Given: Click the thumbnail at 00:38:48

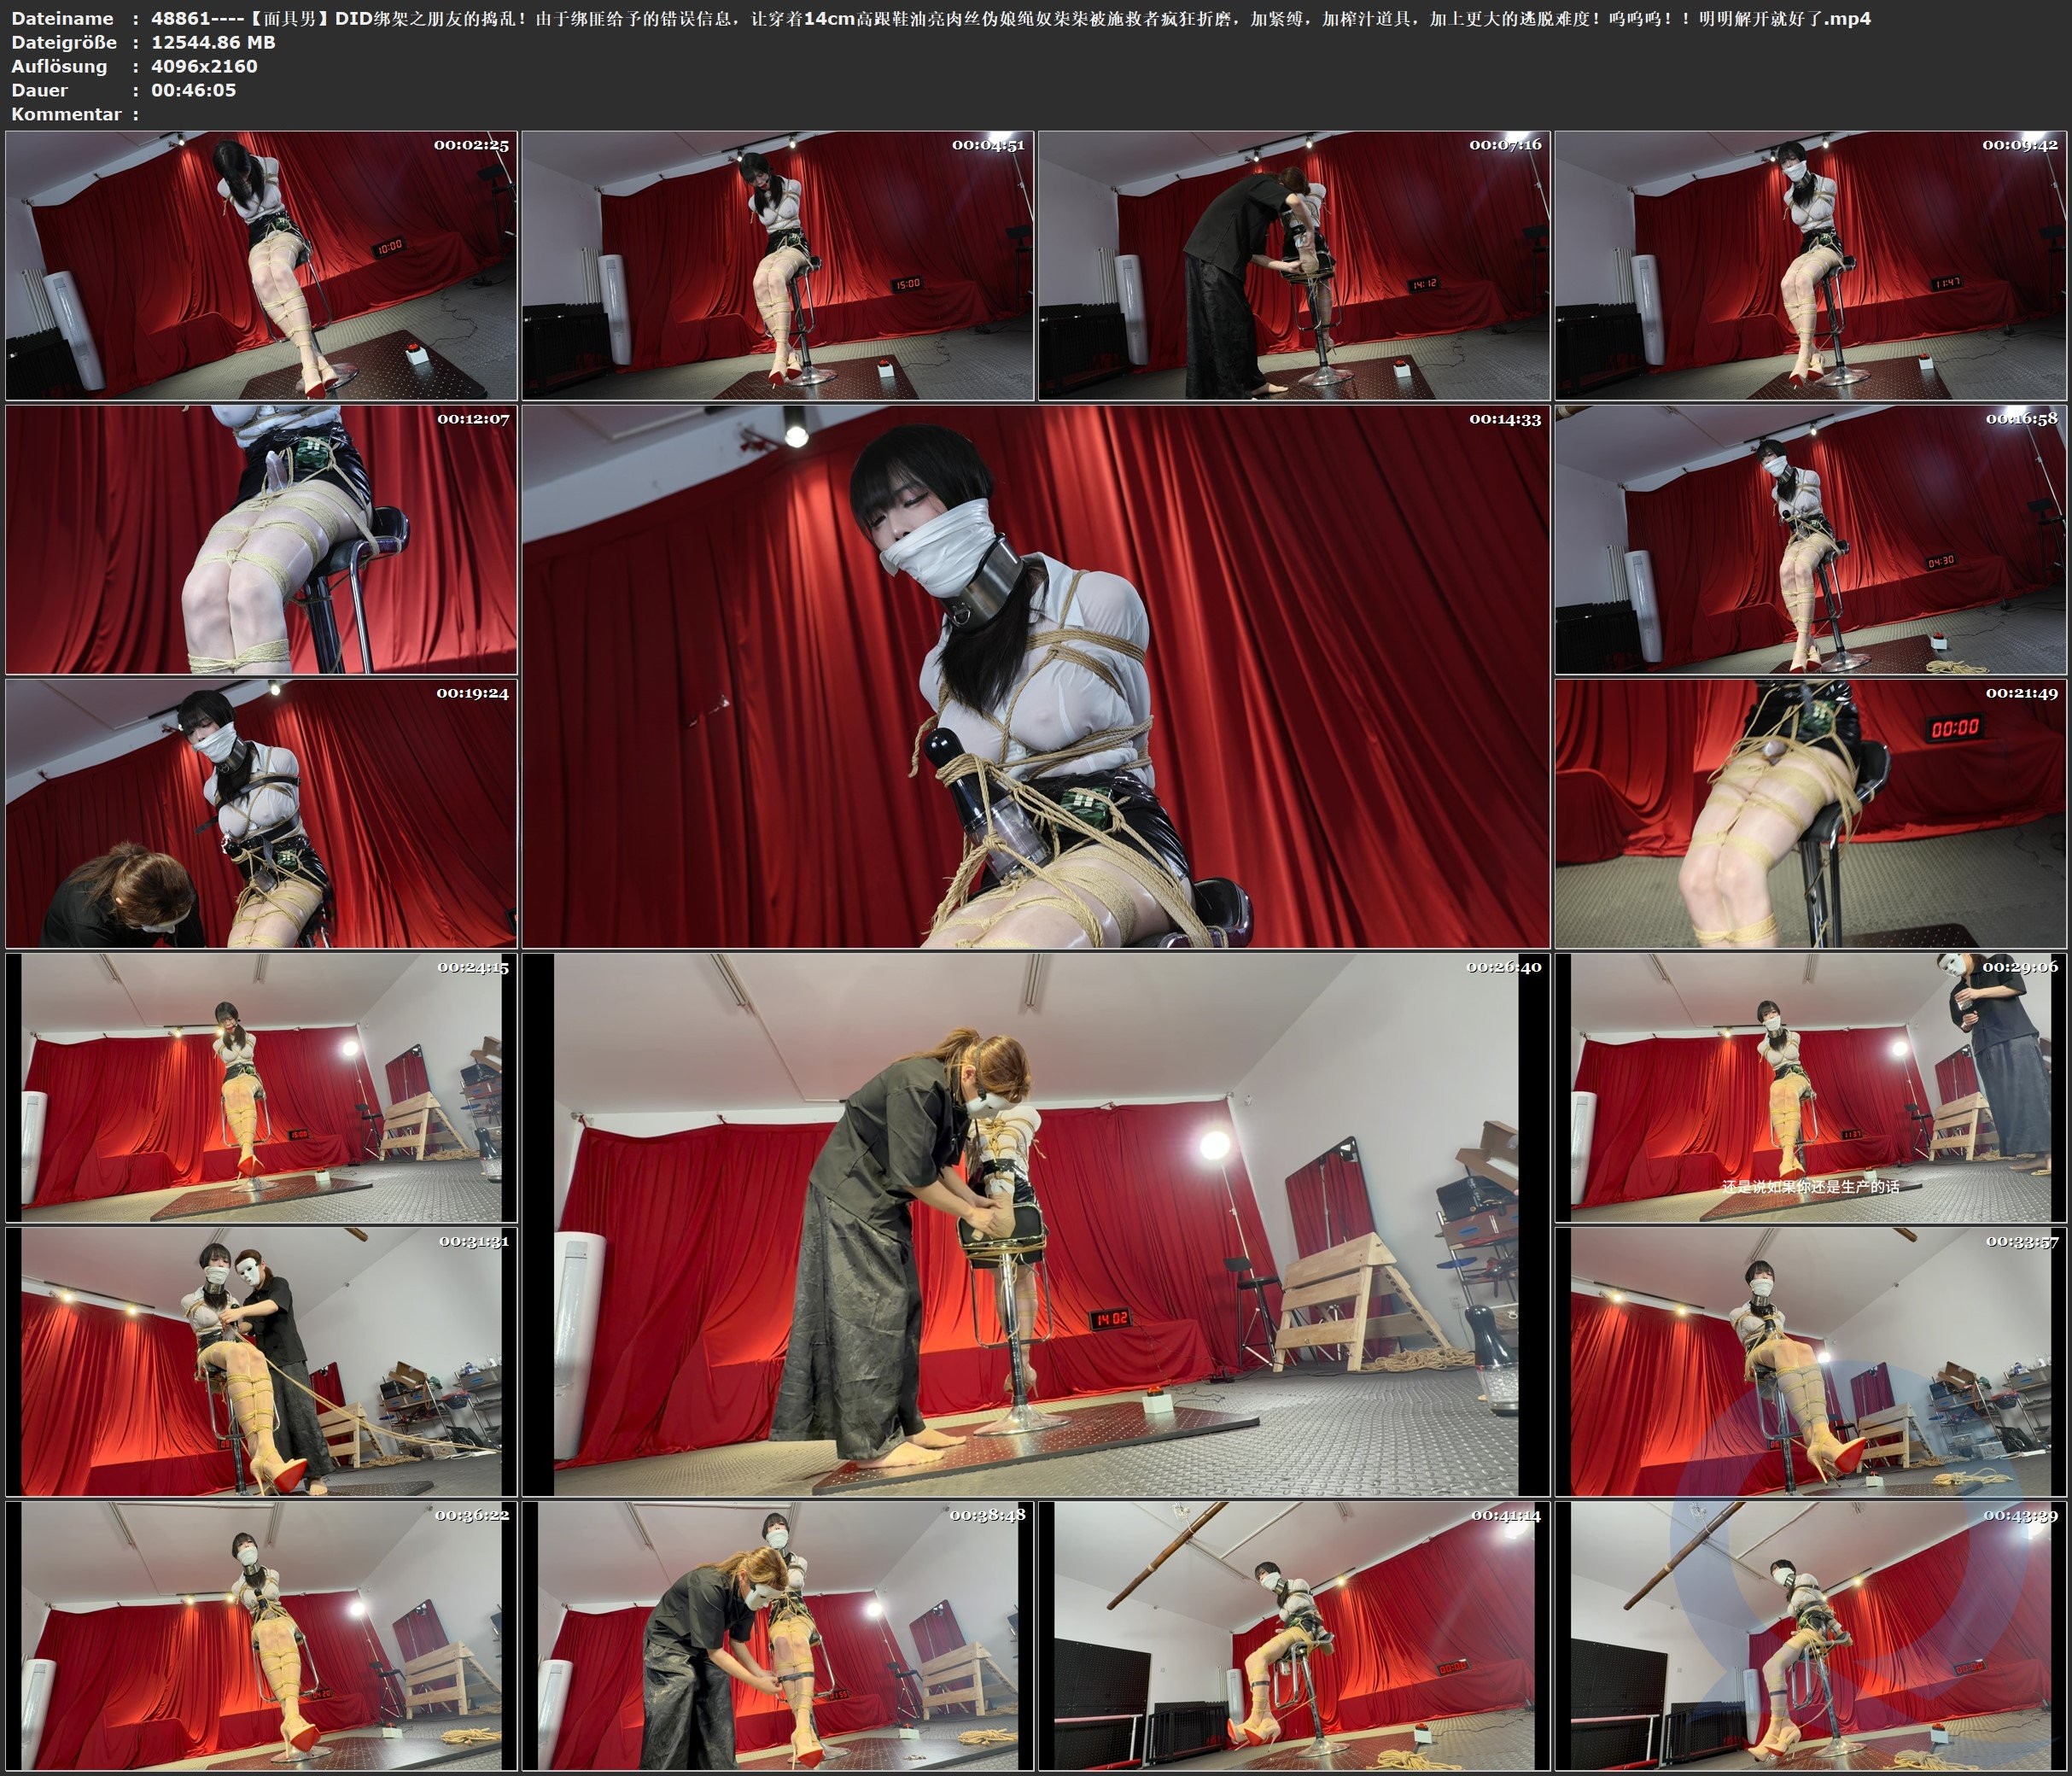Looking at the screenshot, I should click(778, 1636).
